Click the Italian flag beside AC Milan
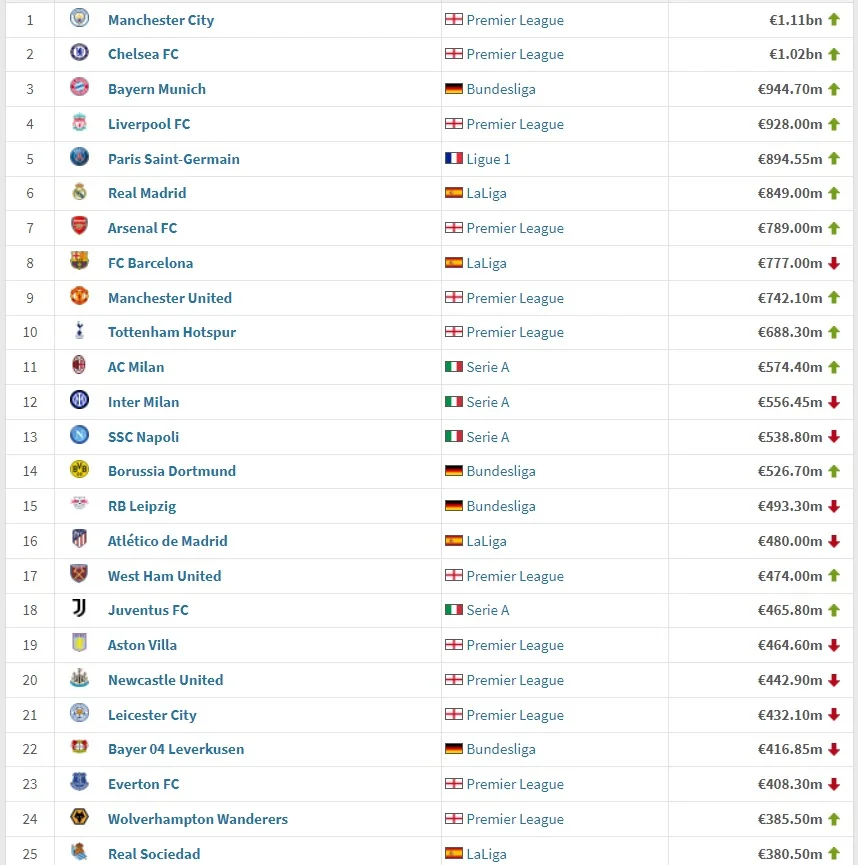 [453, 367]
